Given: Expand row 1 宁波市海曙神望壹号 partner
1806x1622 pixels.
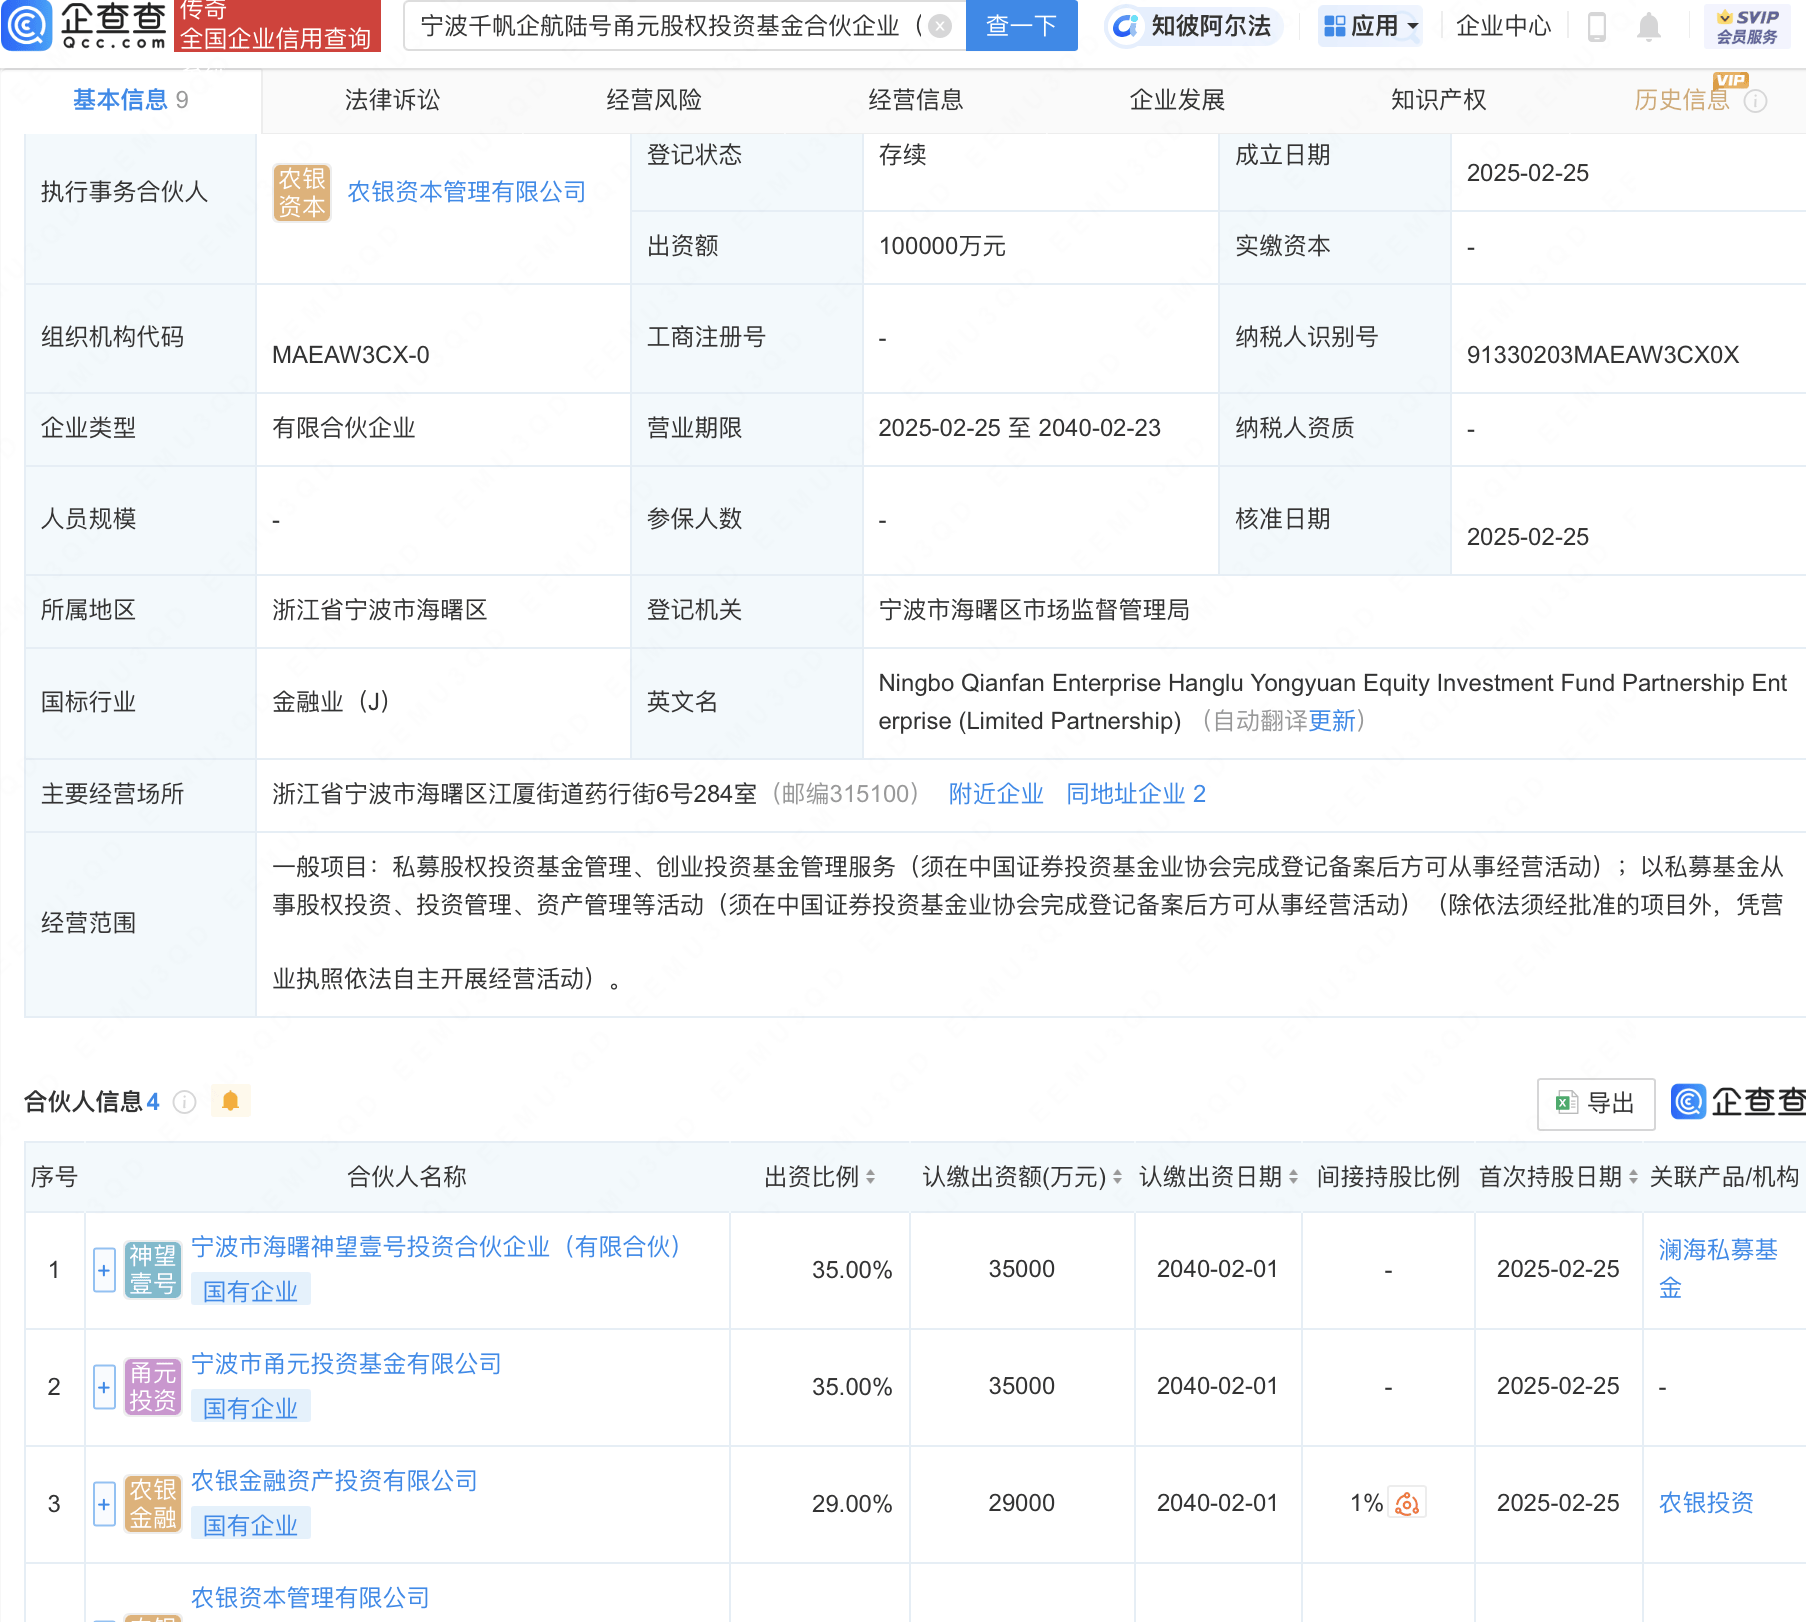Looking at the screenshot, I should click(104, 1270).
